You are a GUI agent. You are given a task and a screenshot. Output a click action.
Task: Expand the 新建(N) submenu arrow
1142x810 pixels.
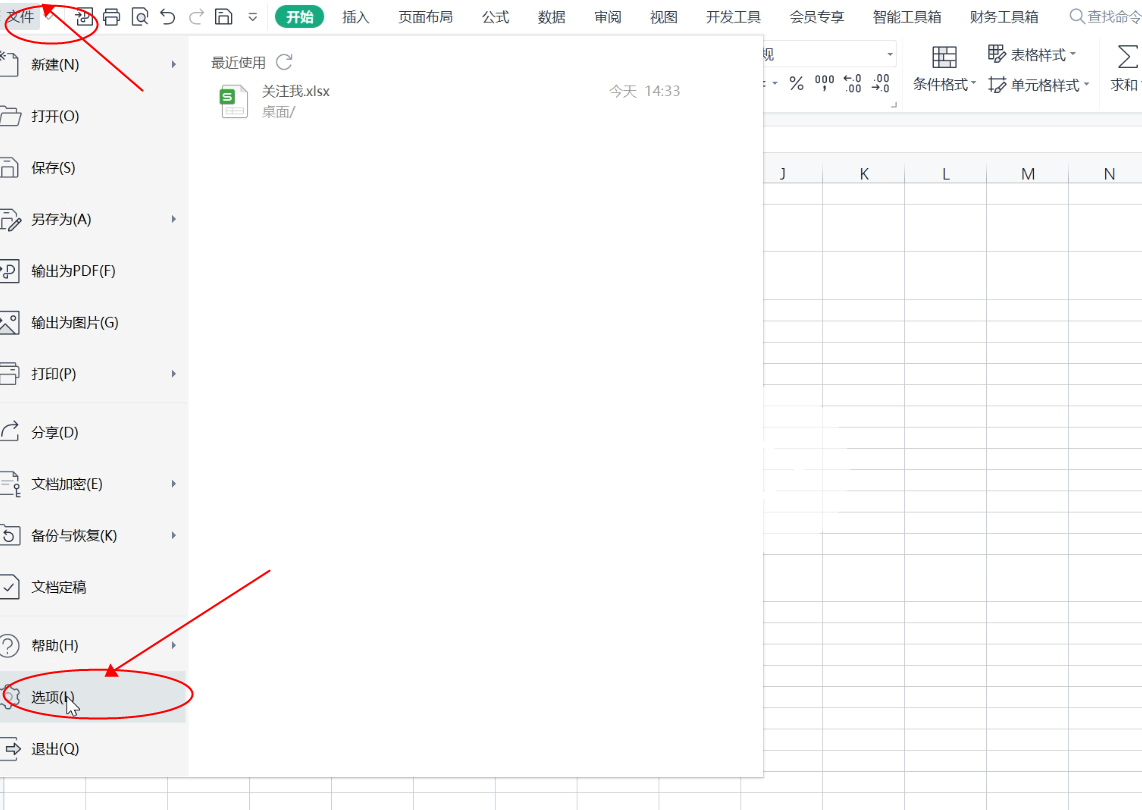[x=173, y=65]
